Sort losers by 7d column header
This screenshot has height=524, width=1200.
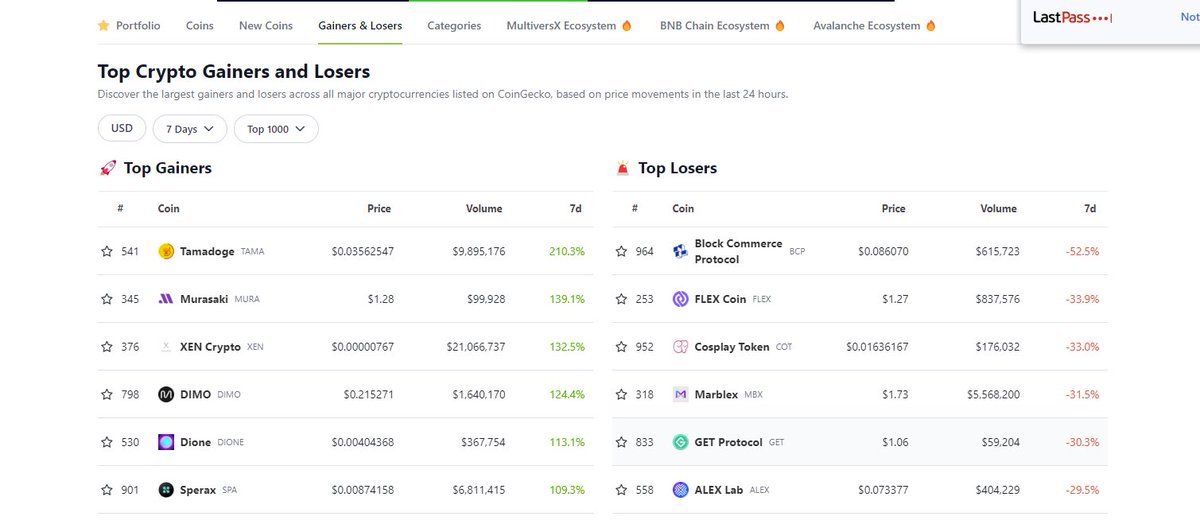coord(1090,209)
